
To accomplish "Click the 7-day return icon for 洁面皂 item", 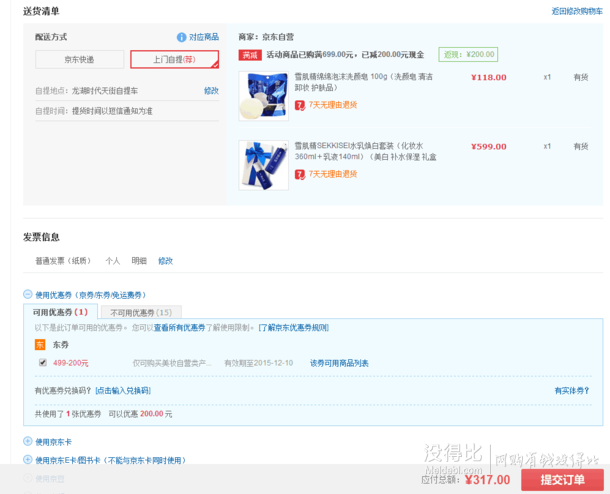I will (300, 105).
